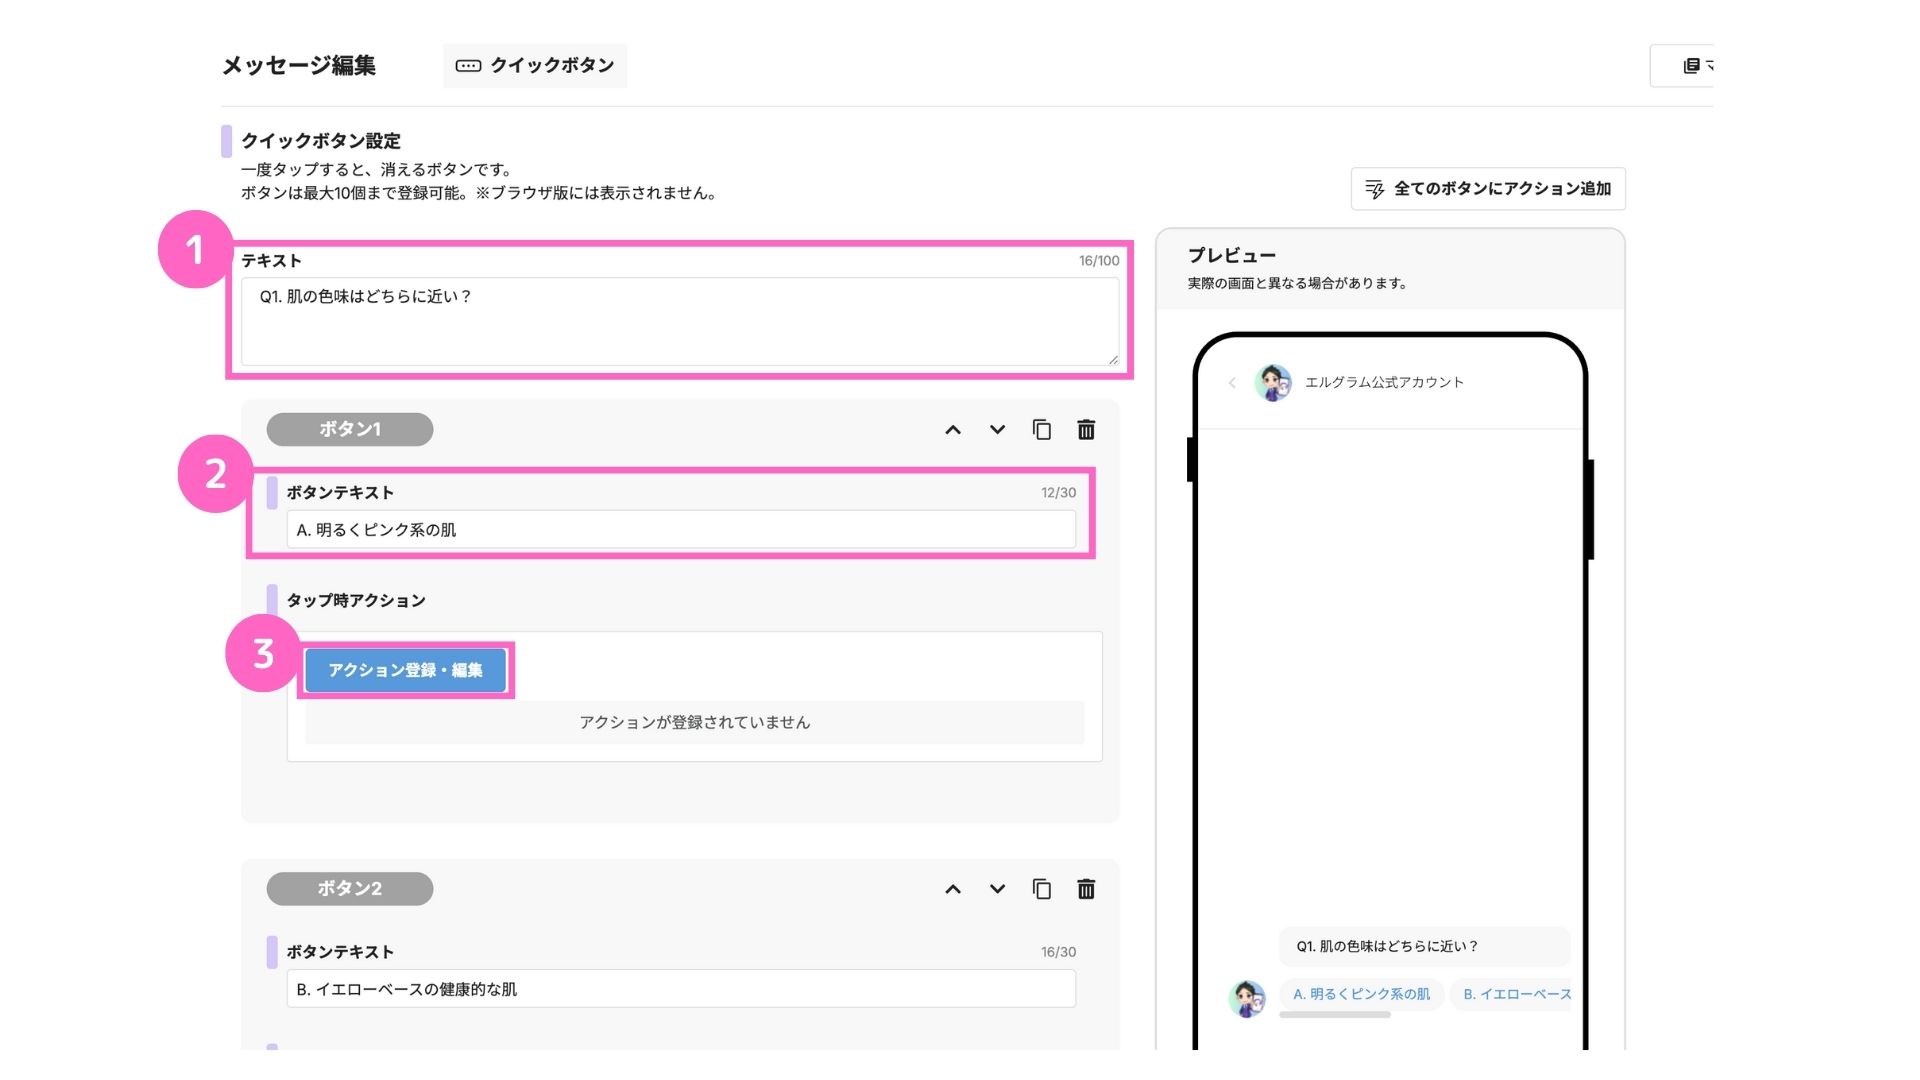
Task: Click the back arrow in phone preview
Action: point(1232,382)
